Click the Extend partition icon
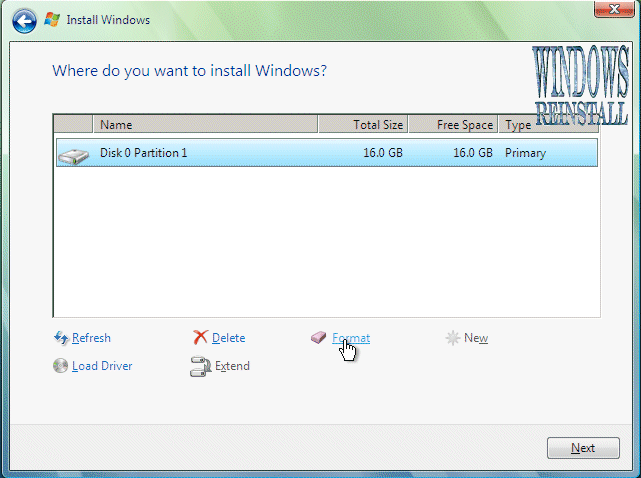 [x=200, y=366]
